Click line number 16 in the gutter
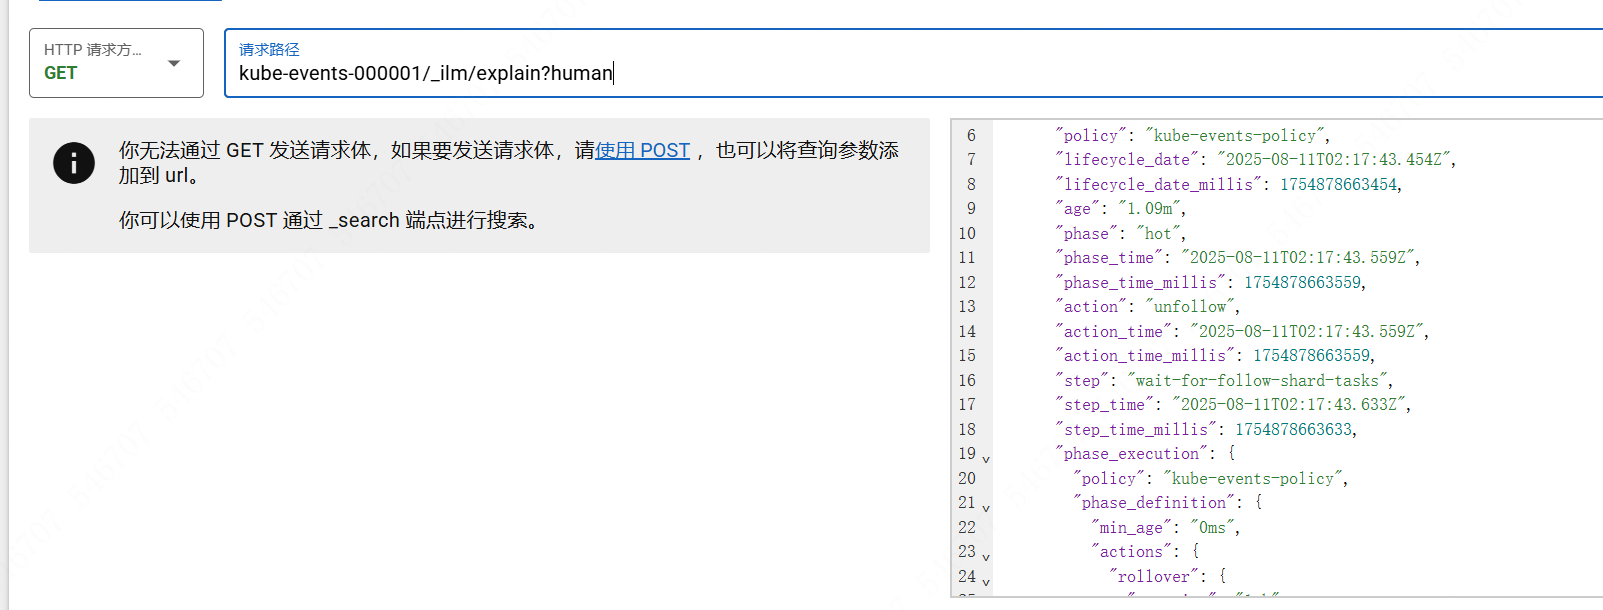Viewport: 1603px width, 610px height. 966,380
